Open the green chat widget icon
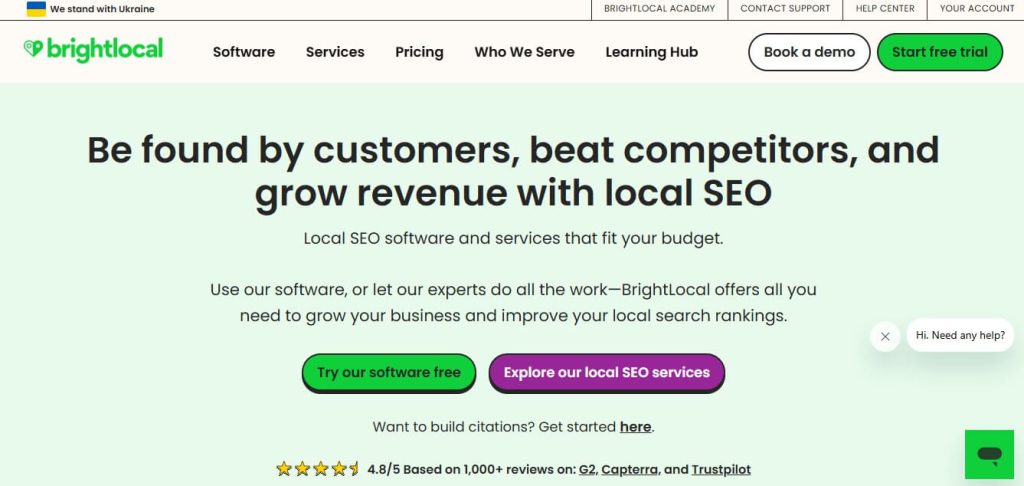The image size is (1024, 486). coord(989,455)
